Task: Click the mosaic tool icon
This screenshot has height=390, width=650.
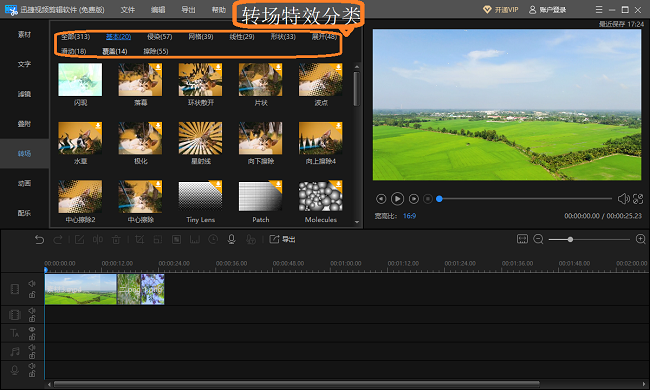Action: (176, 239)
